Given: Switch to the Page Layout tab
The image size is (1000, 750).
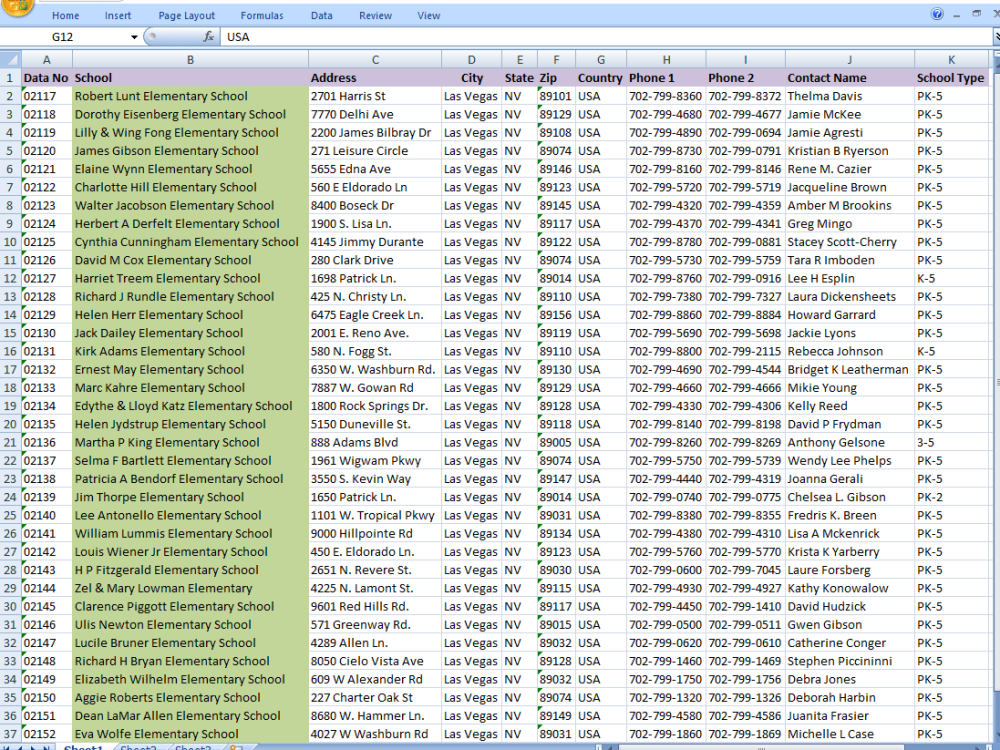Looking at the screenshot, I should pos(186,15).
